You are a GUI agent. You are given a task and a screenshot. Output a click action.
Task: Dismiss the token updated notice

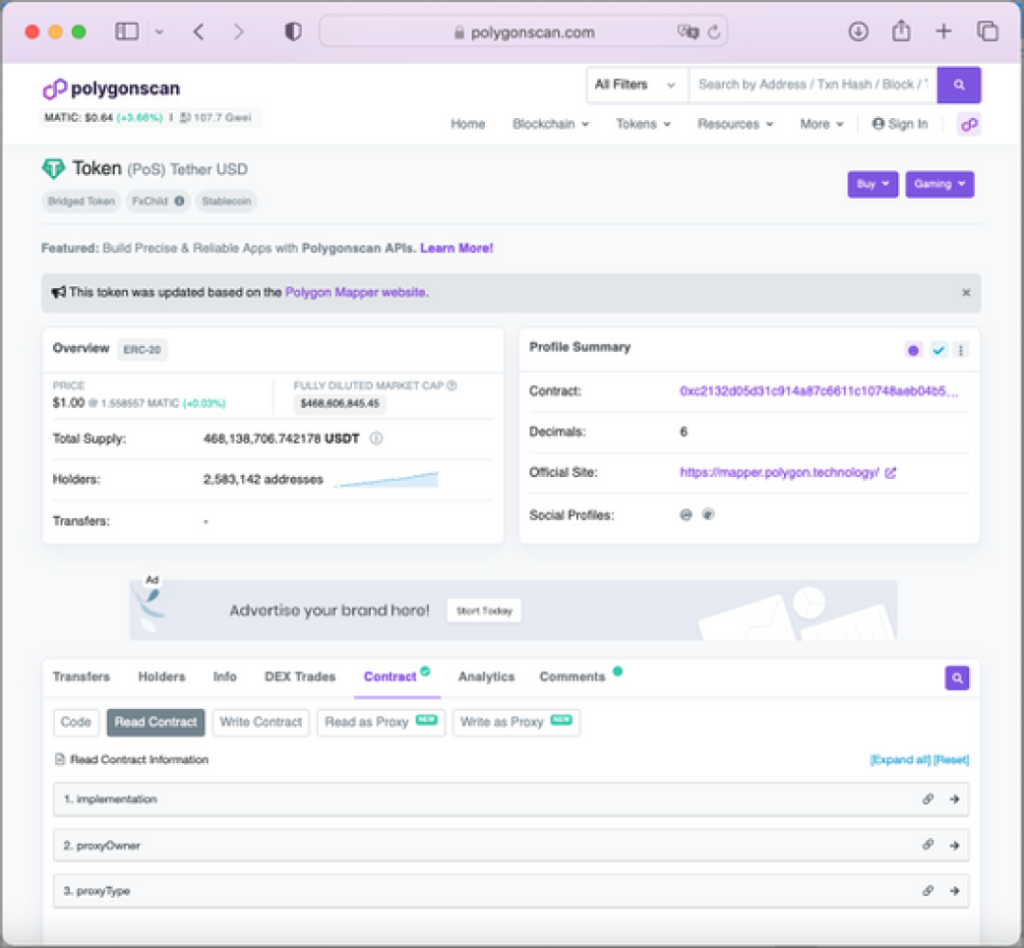coord(966,292)
